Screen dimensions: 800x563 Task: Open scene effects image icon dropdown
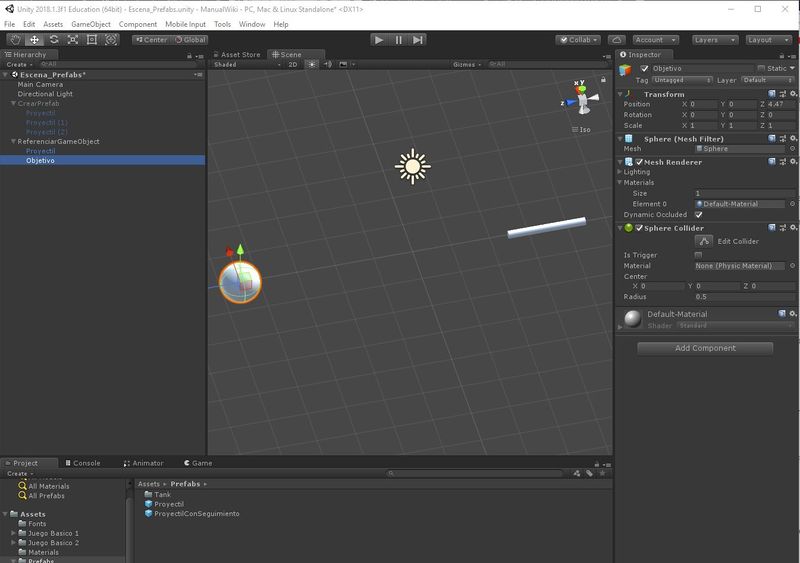[346, 64]
